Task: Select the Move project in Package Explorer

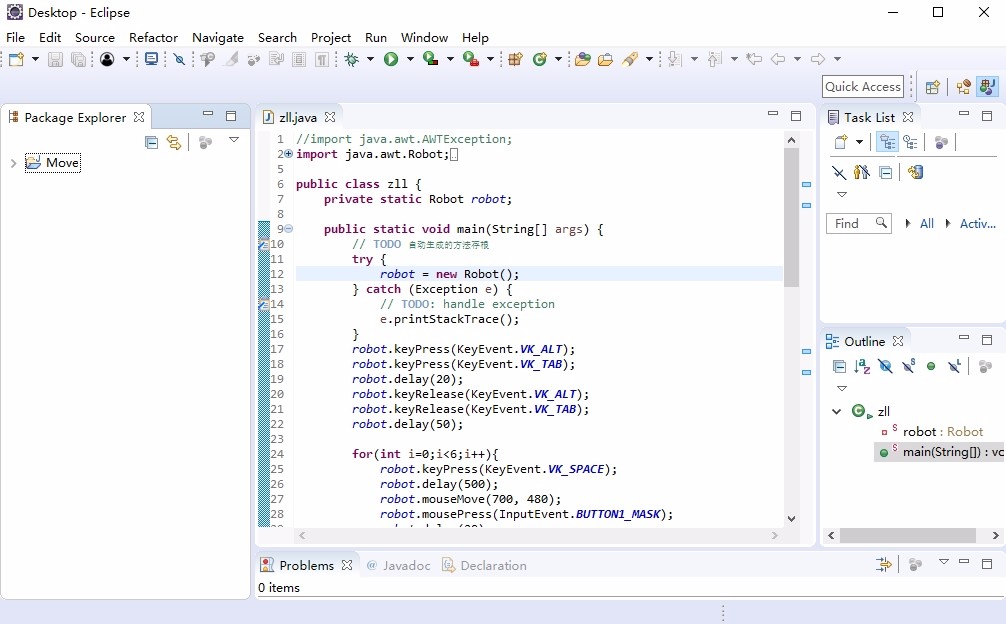Action: pyautogui.click(x=53, y=163)
